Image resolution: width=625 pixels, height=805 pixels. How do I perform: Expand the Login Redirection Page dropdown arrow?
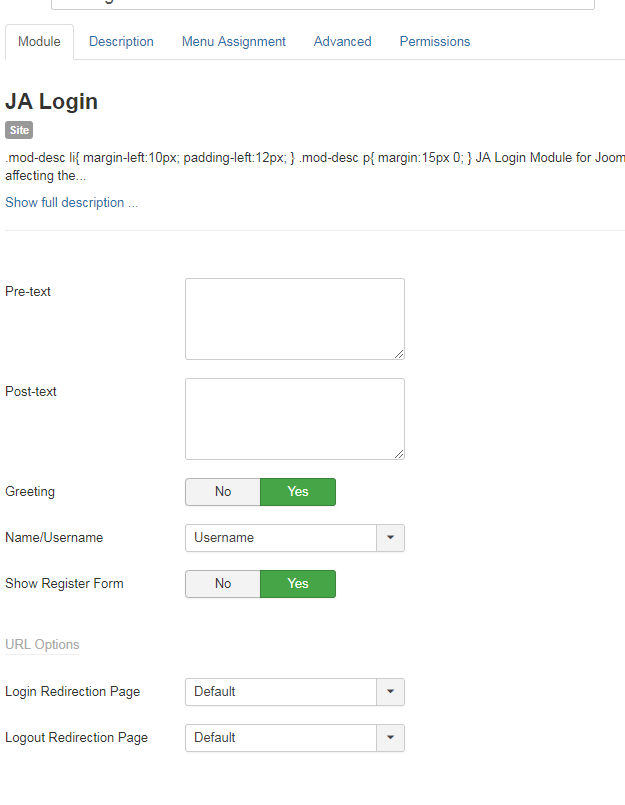[390, 692]
